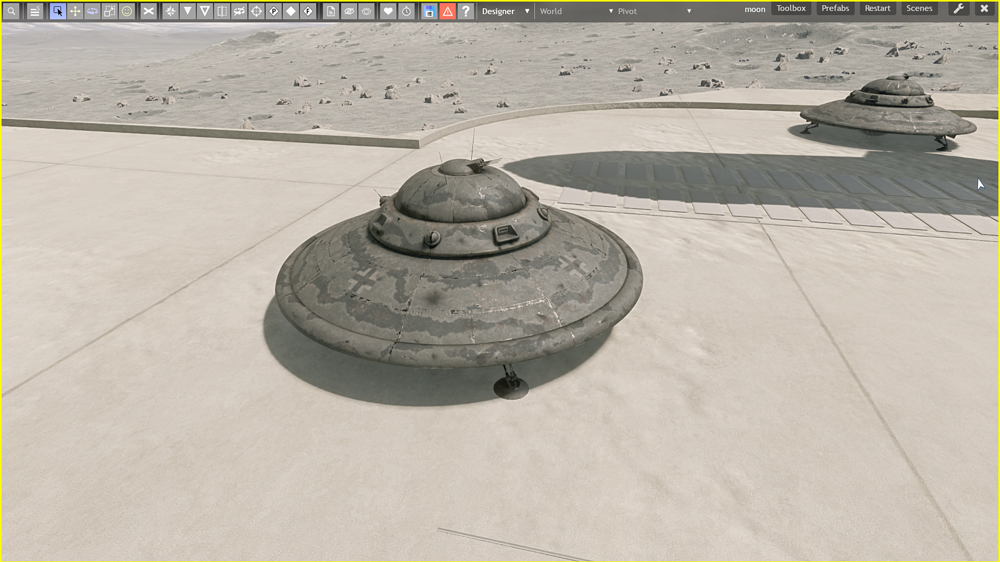Viewport: 1000px width, 562px height.
Task: Activate the rotate tool icon
Action: point(92,11)
